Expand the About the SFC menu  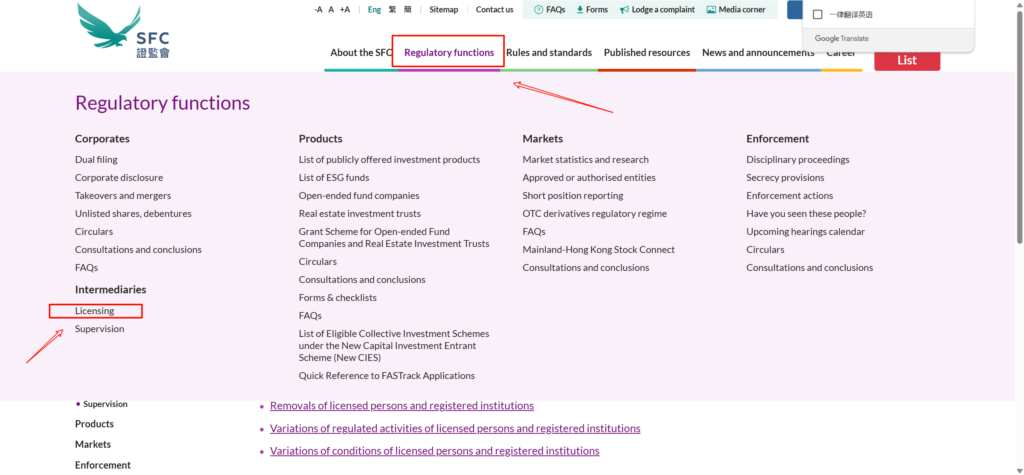pos(361,53)
